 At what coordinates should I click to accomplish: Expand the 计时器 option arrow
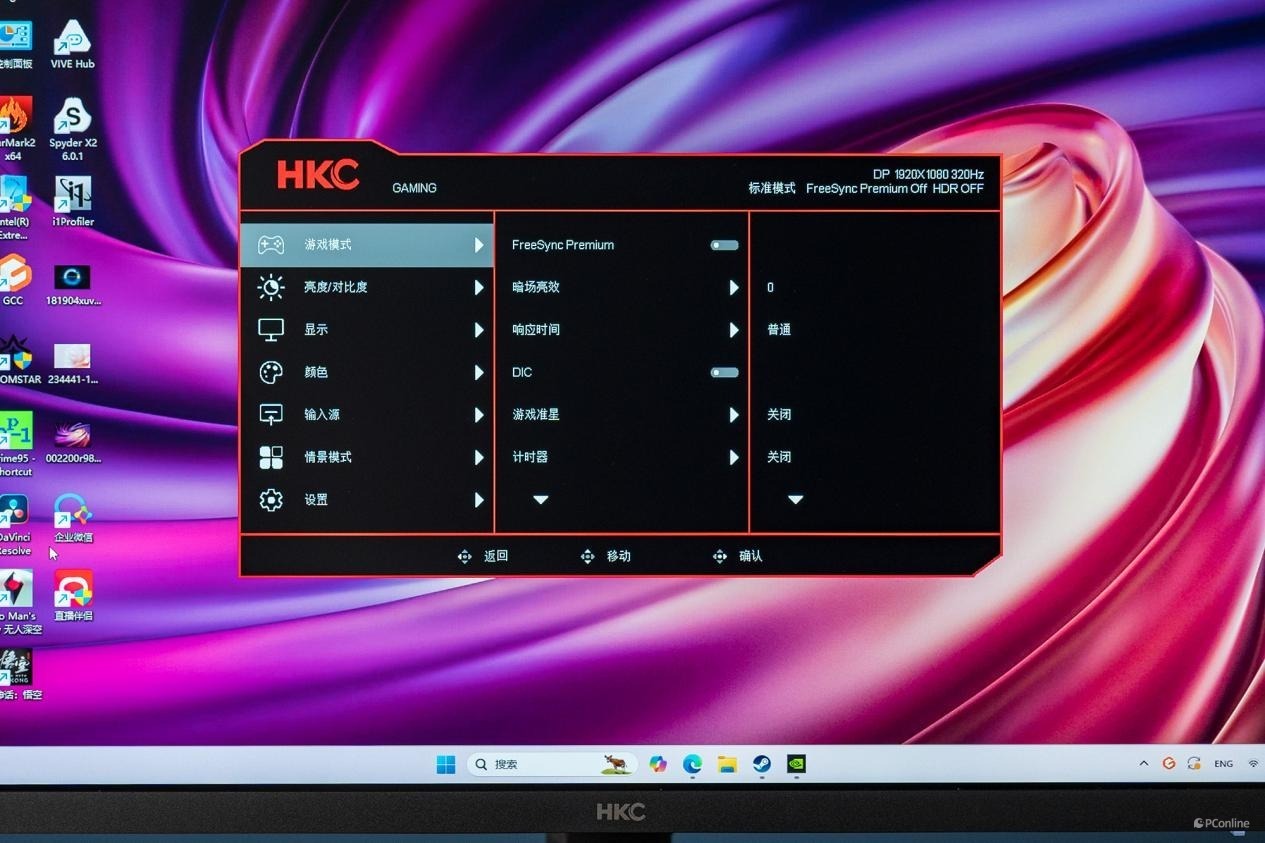734,457
